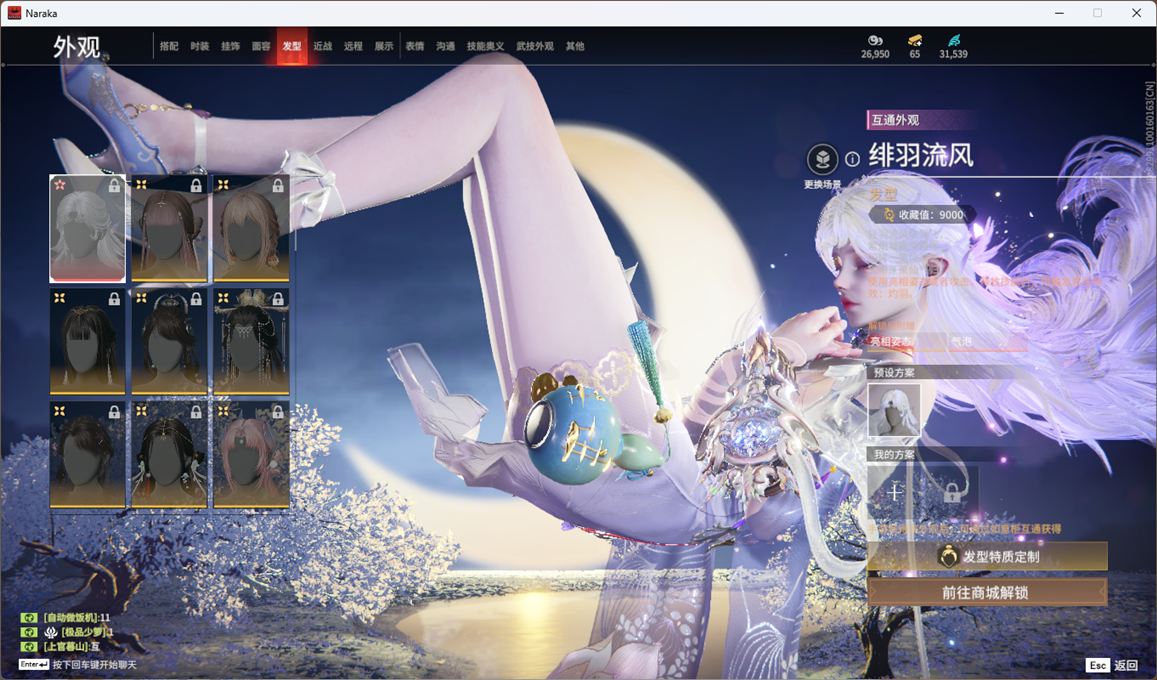Click the [自动做饭机] chat message
The height and width of the screenshot is (680, 1157).
76,617
